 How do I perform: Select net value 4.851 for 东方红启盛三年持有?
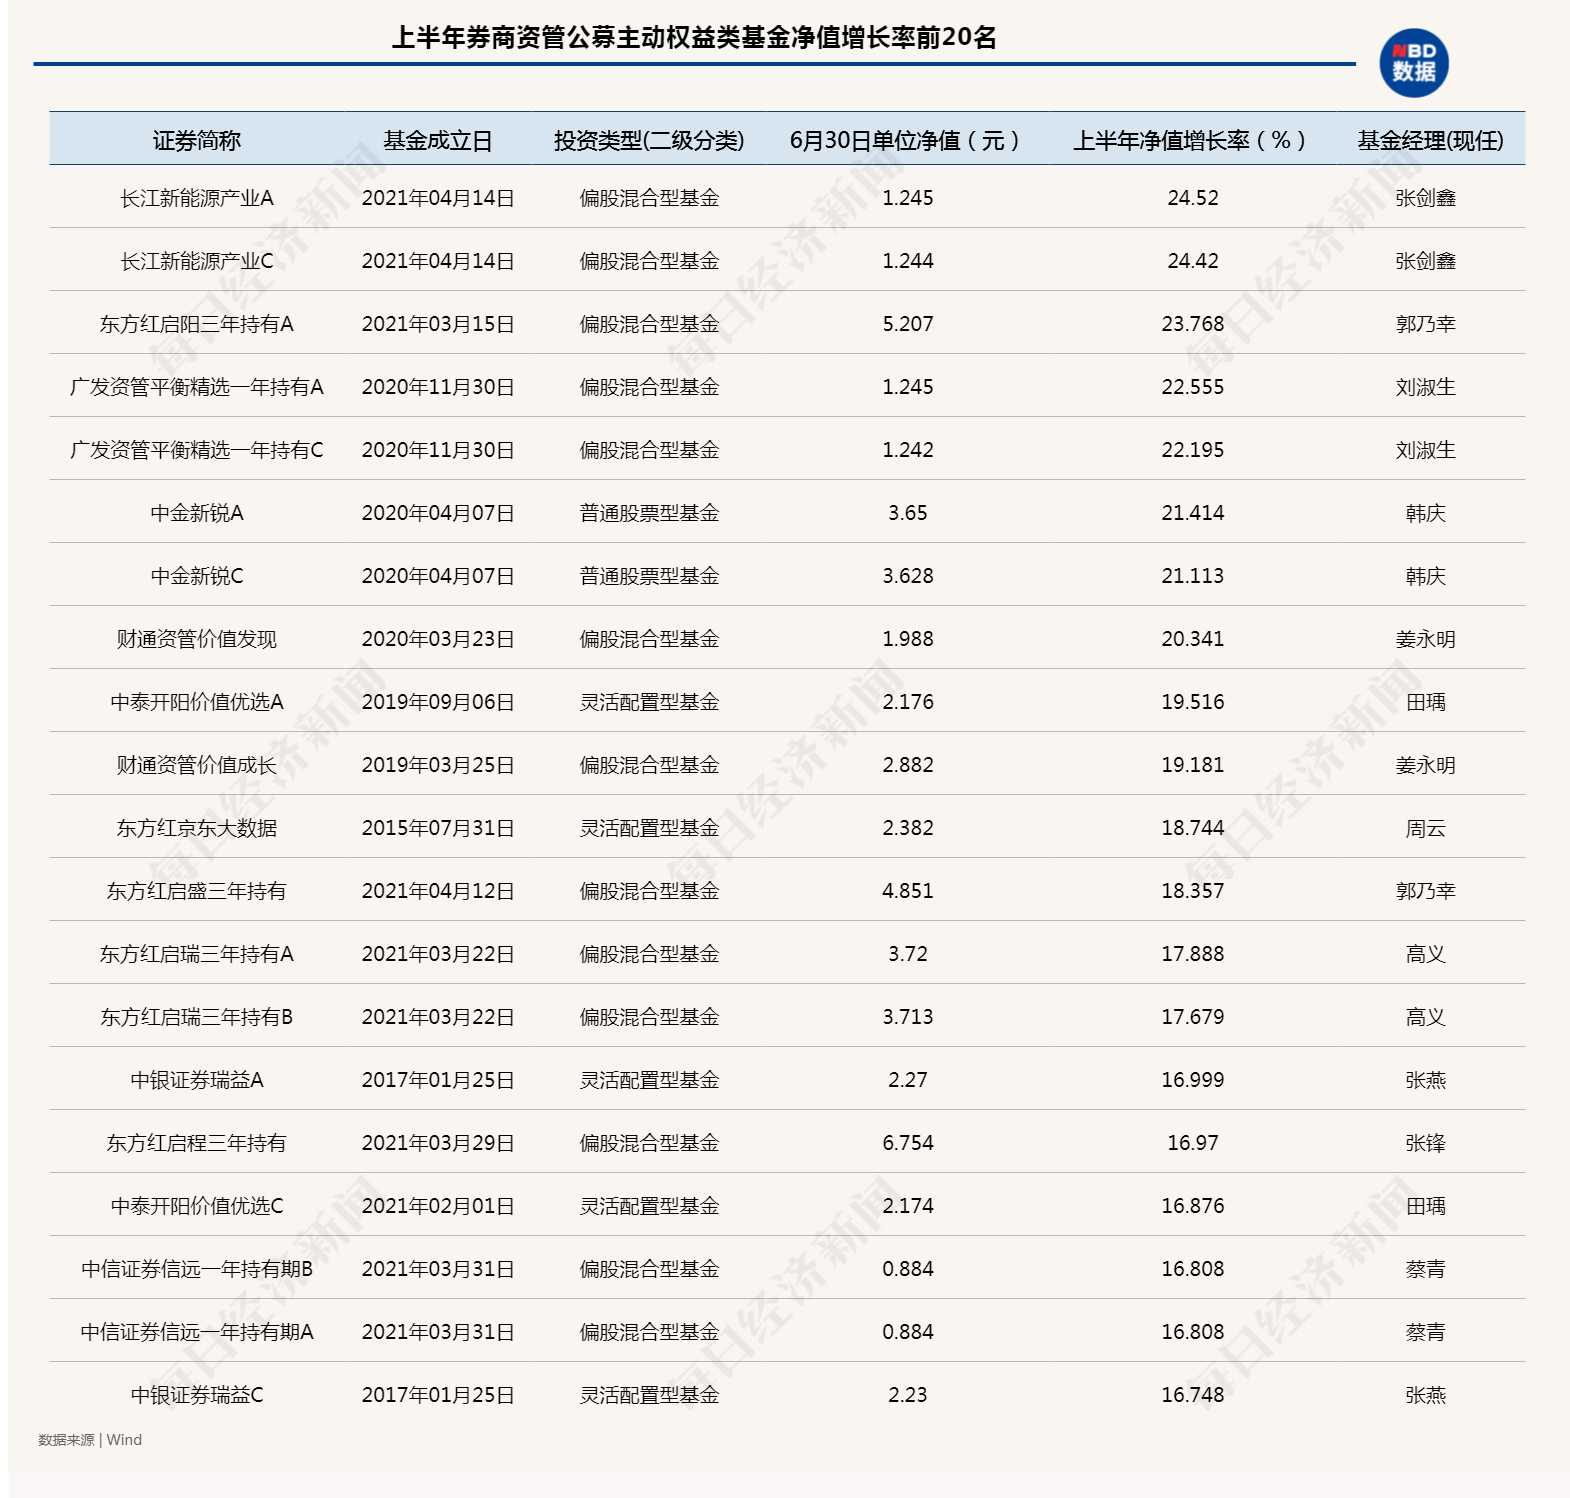click(908, 891)
